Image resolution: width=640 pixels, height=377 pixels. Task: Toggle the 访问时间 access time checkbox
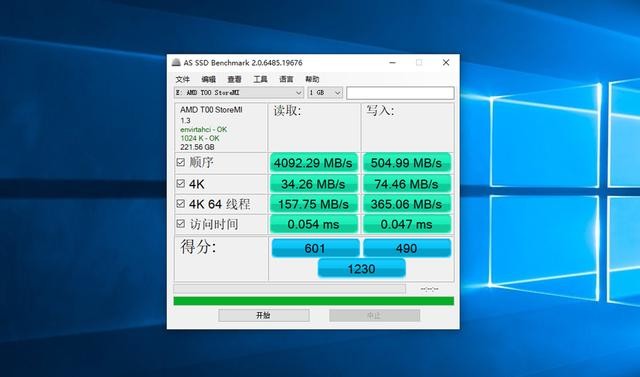coord(180,223)
